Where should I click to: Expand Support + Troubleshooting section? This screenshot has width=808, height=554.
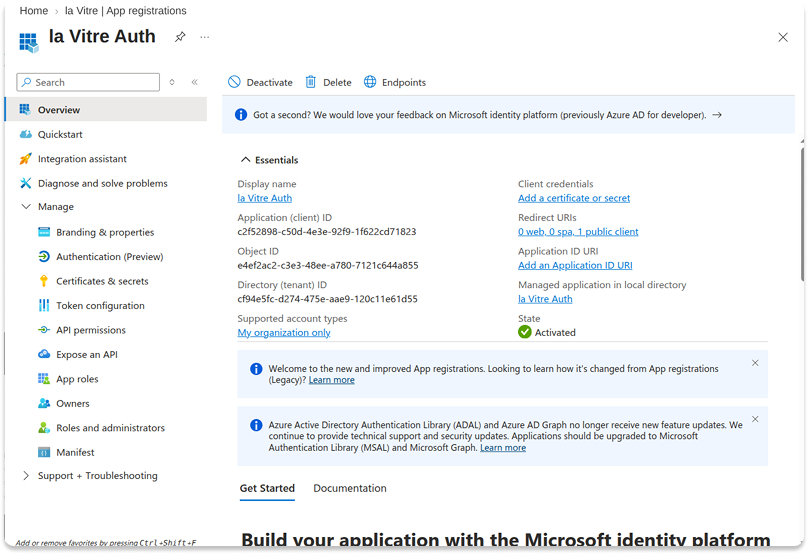click(x=26, y=476)
